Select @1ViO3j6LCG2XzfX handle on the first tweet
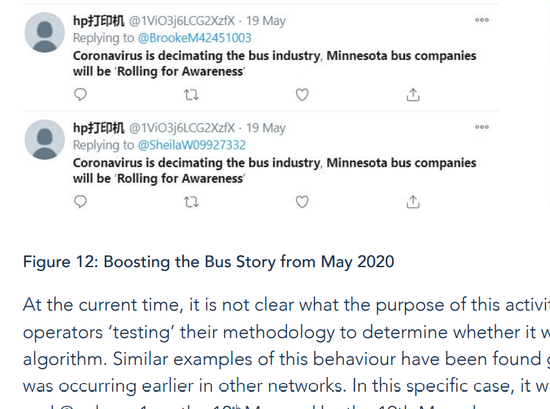The image size is (550, 409). point(182,21)
